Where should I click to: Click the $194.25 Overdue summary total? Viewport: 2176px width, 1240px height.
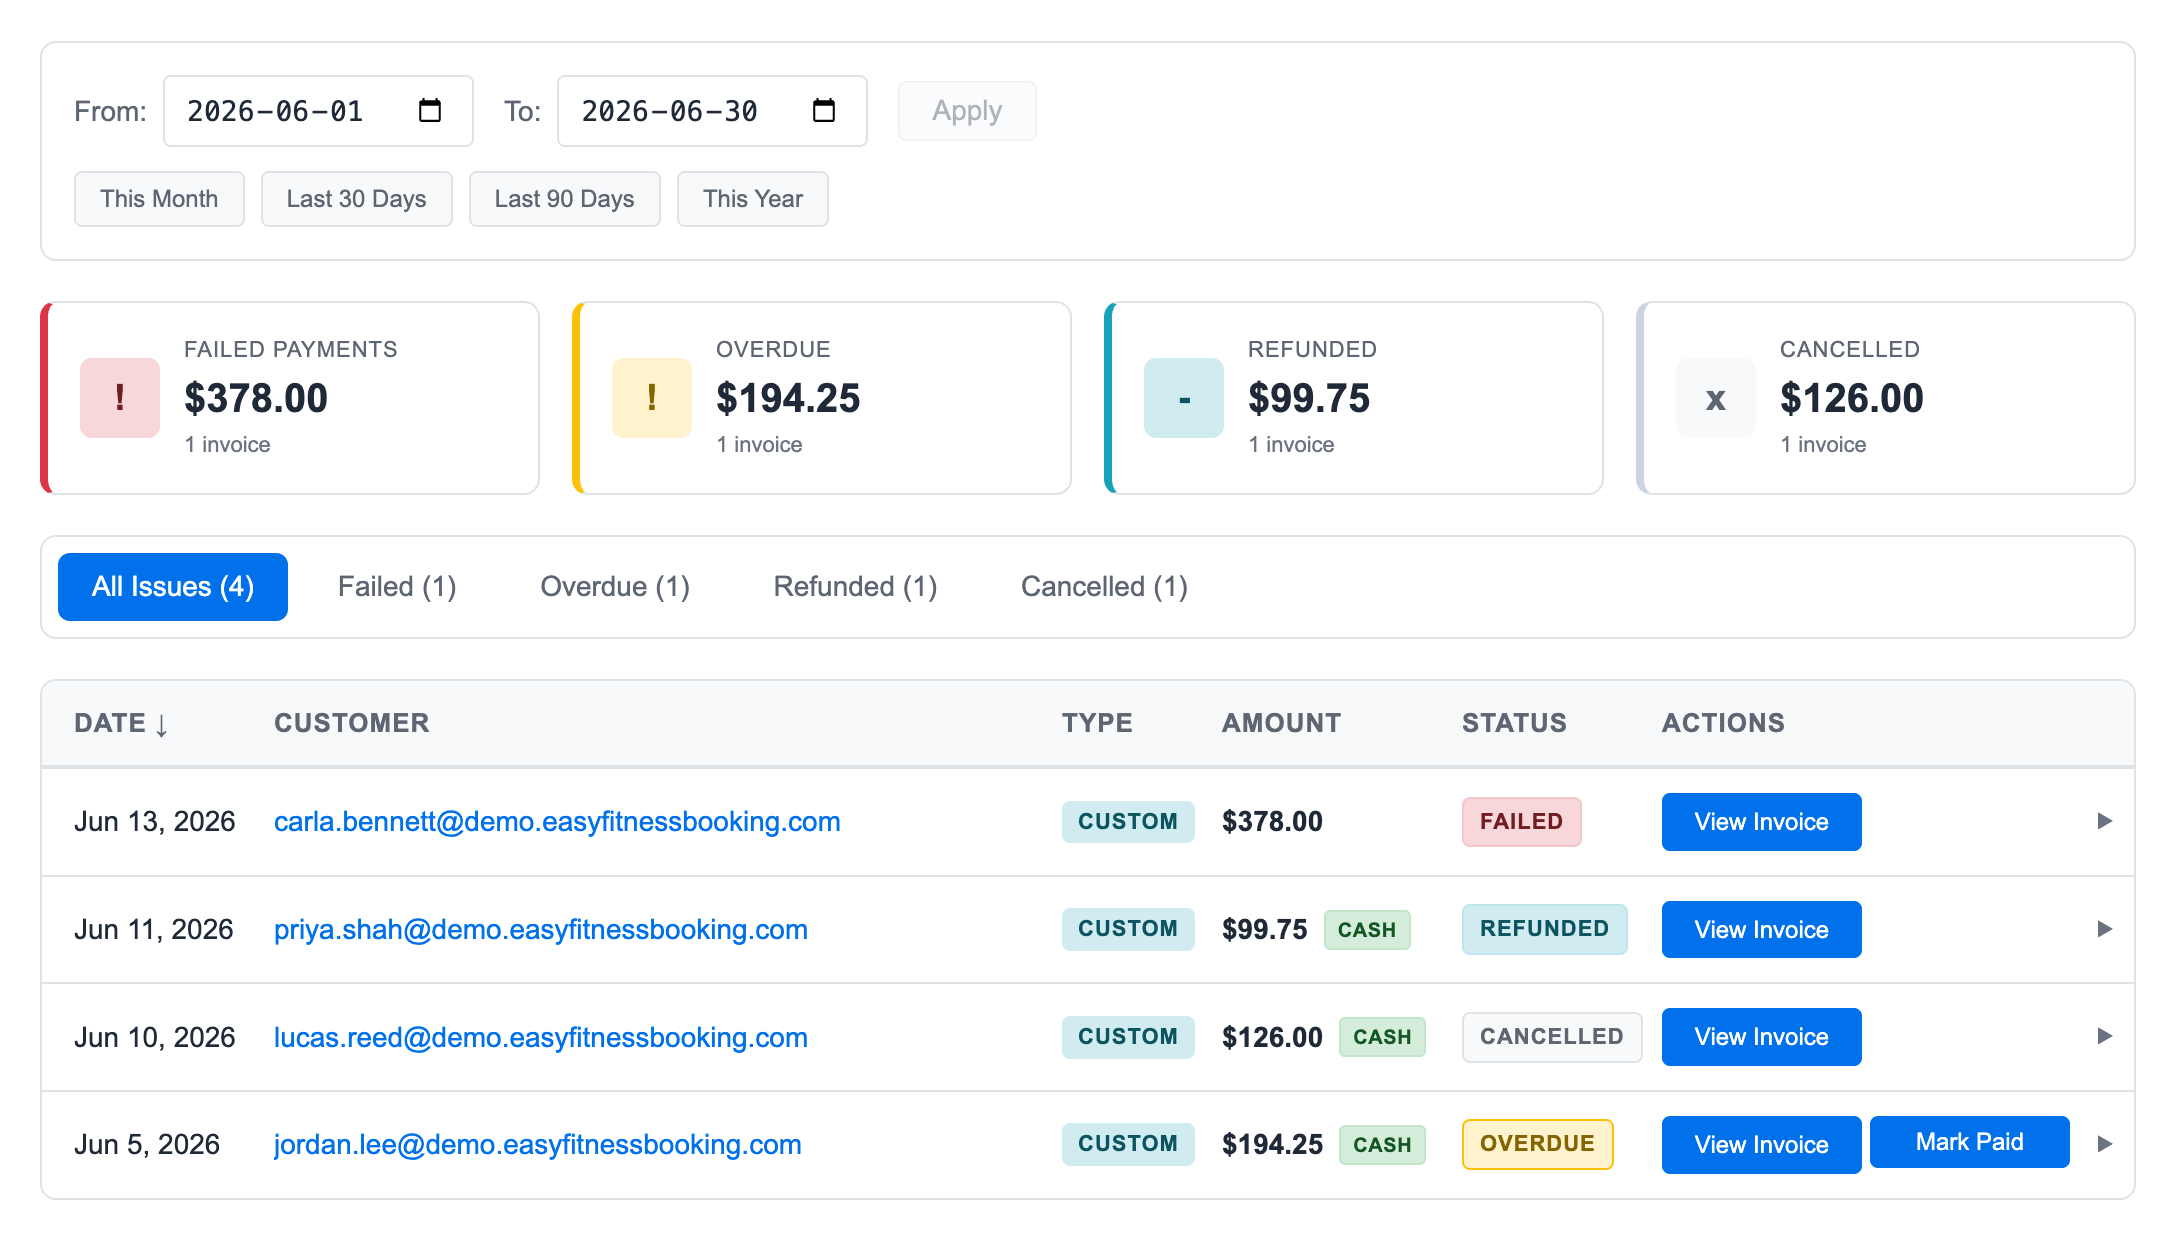click(x=788, y=398)
